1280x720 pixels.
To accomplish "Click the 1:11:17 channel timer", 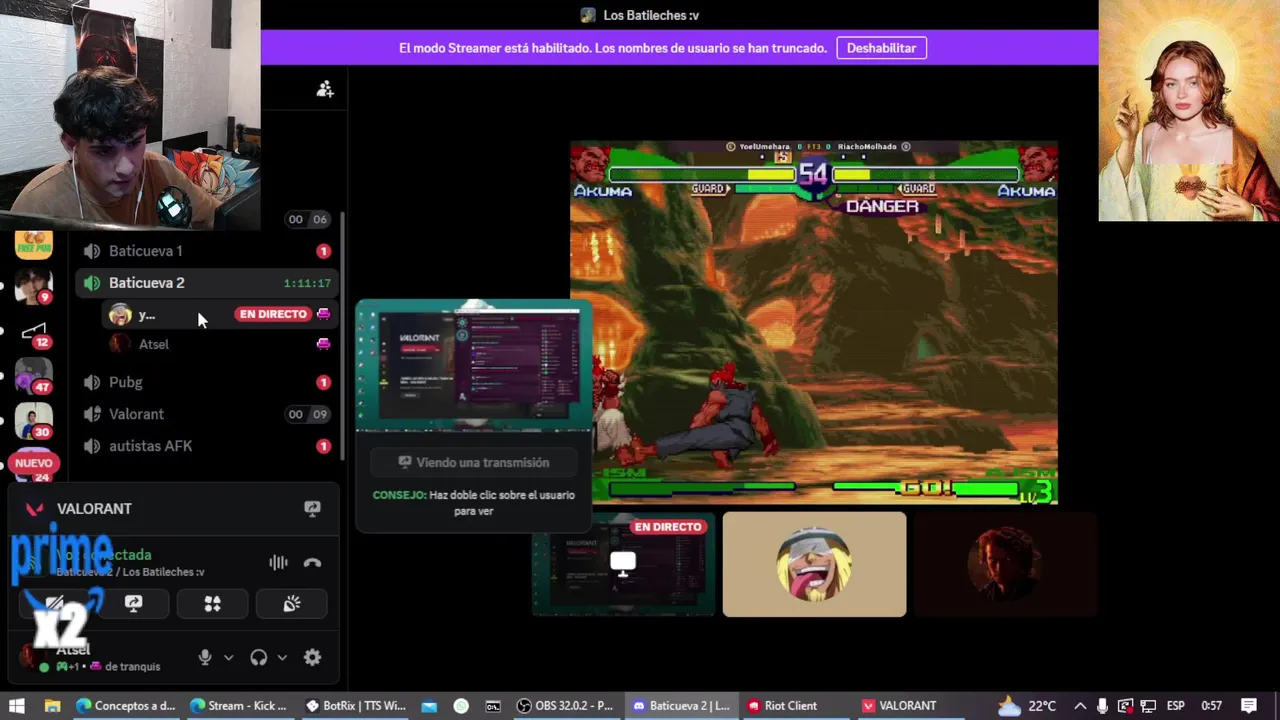I will (x=307, y=284).
